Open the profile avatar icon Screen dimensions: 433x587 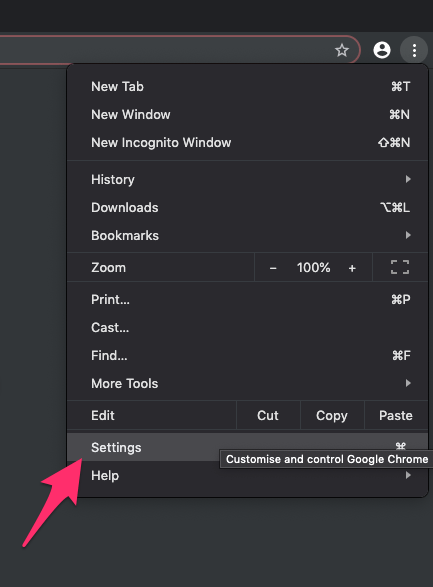[382, 50]
